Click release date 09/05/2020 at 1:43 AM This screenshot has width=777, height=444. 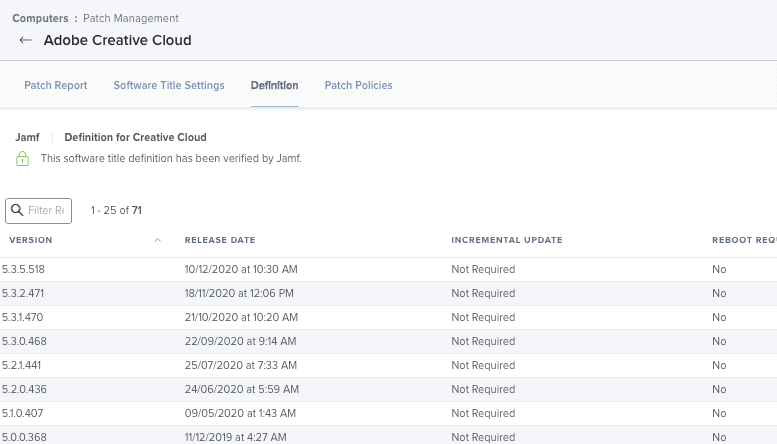pos(240,413)
